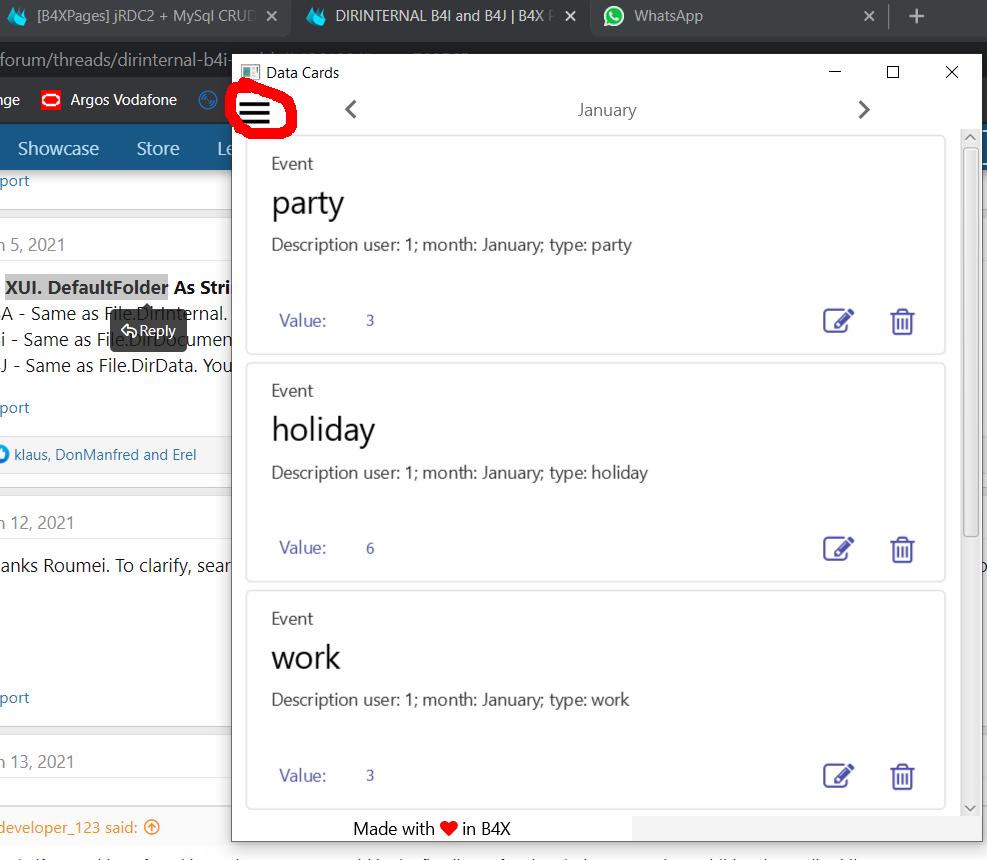The image size is (987, 860).
Task: Close the WhatsApp browser tab
Action: (x=869, y=16)
